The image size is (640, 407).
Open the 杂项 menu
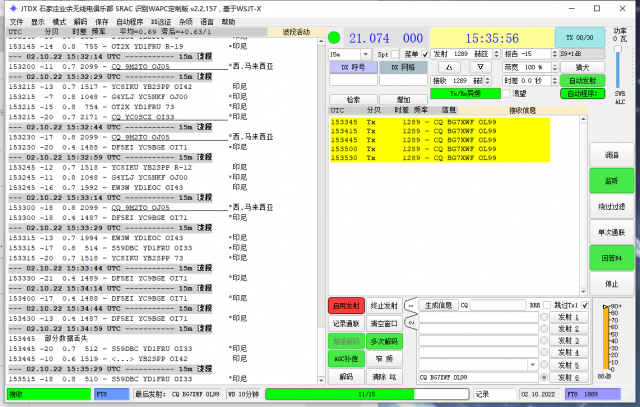[x=185, y=22]
